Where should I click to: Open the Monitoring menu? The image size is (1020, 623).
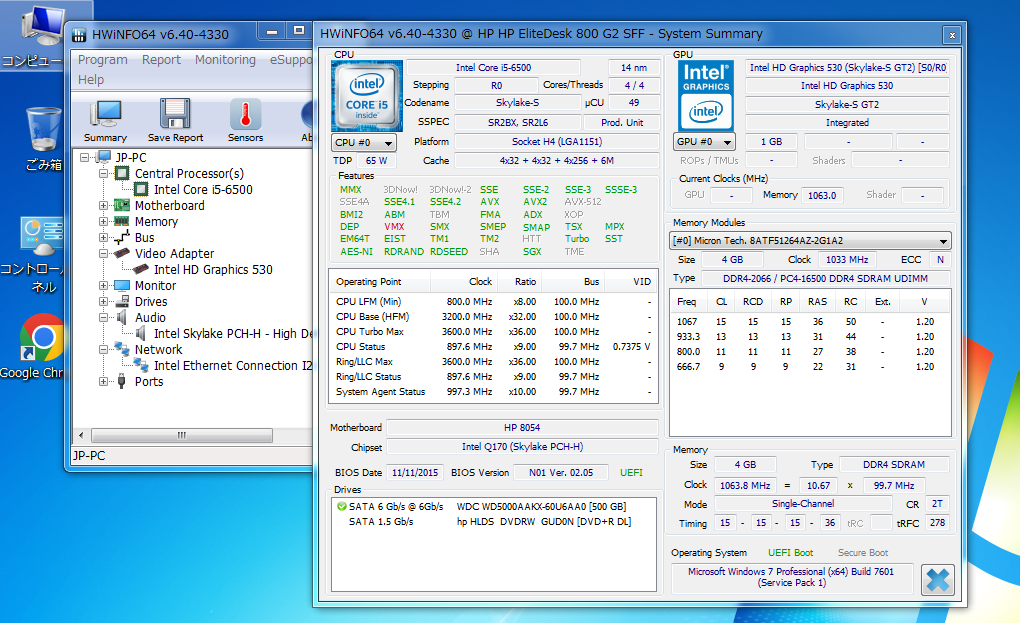225,60
